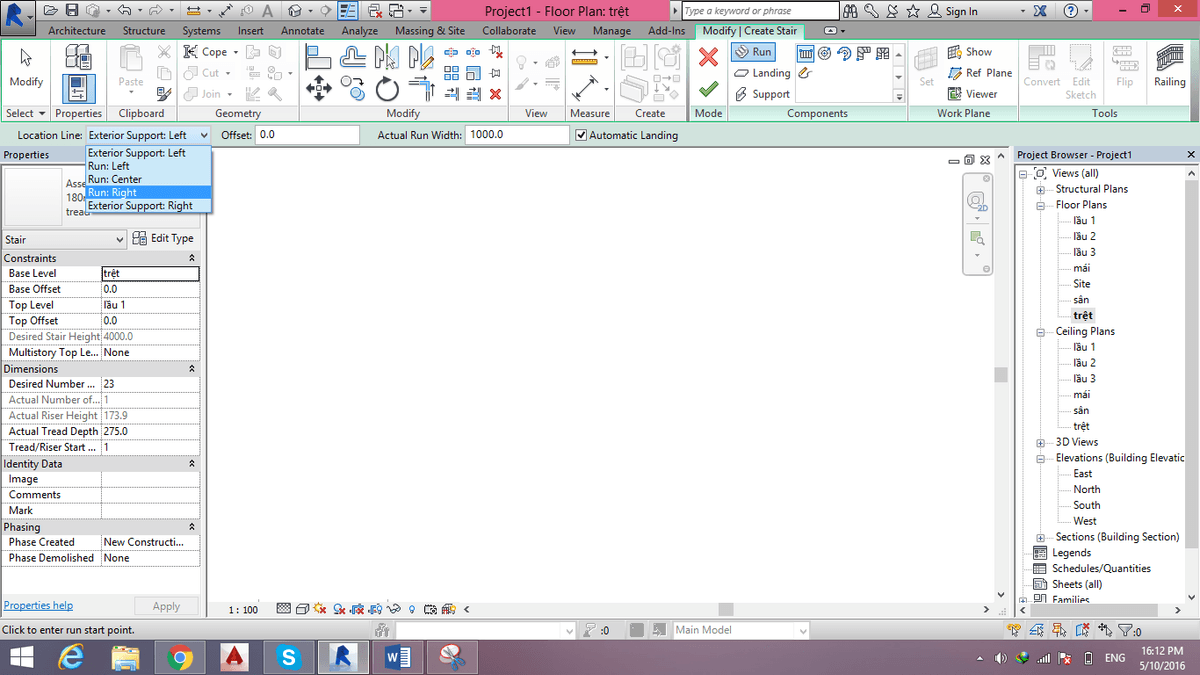The image size is (1200, 675).
Task: Select the Rotate tool
Action: (x=387, y=88)
